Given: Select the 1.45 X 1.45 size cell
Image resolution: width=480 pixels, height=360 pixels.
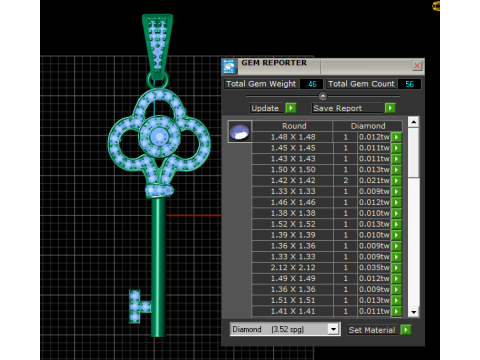Looking at the screenshot, I should point(293,148).
